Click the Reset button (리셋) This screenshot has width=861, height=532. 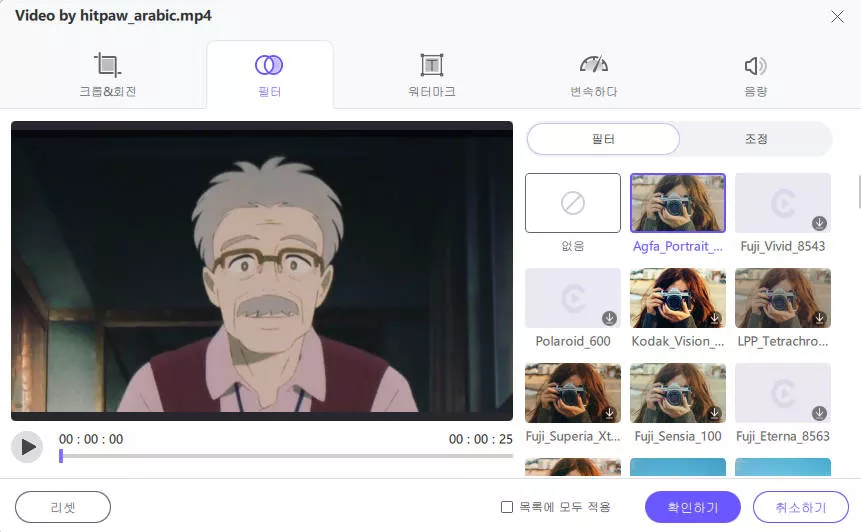(63, 507)
